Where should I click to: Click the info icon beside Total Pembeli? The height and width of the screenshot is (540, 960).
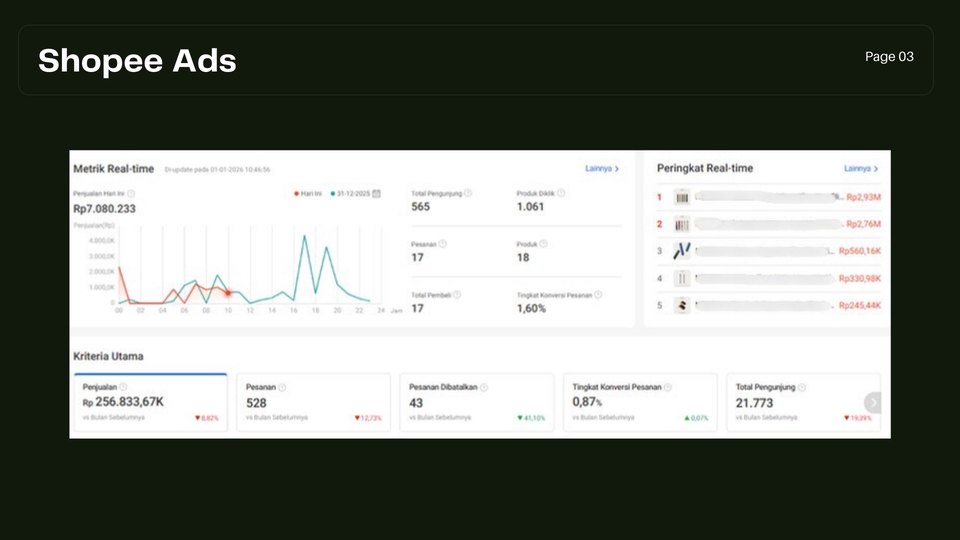pyautogui.click(x=458, y=295)
